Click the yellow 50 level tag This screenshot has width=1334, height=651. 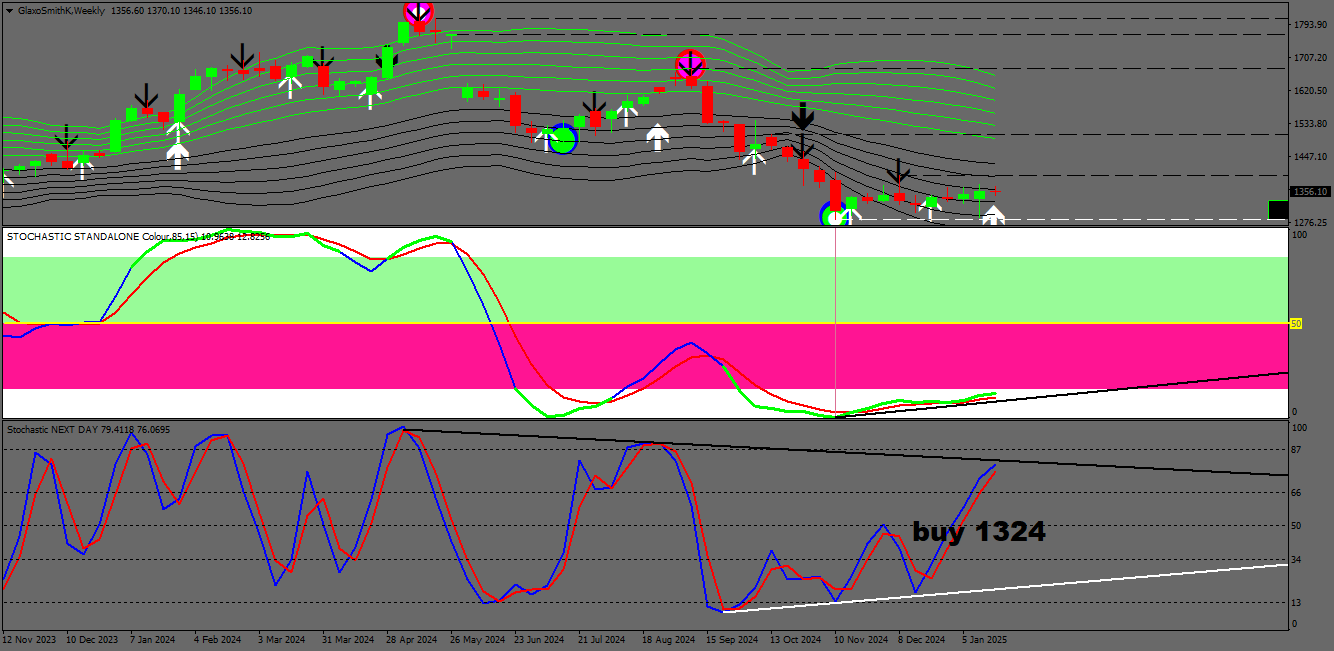click(1296, 324)
